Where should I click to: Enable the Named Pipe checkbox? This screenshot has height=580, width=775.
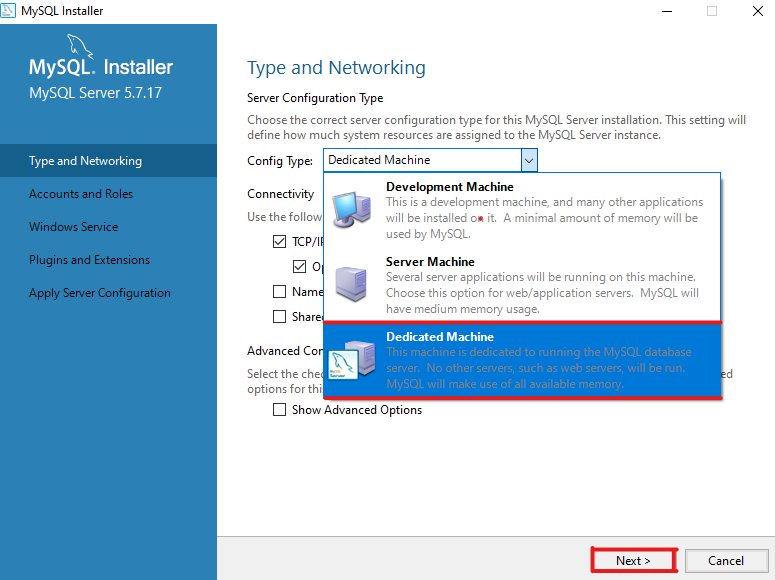click(x=279, y=292)
